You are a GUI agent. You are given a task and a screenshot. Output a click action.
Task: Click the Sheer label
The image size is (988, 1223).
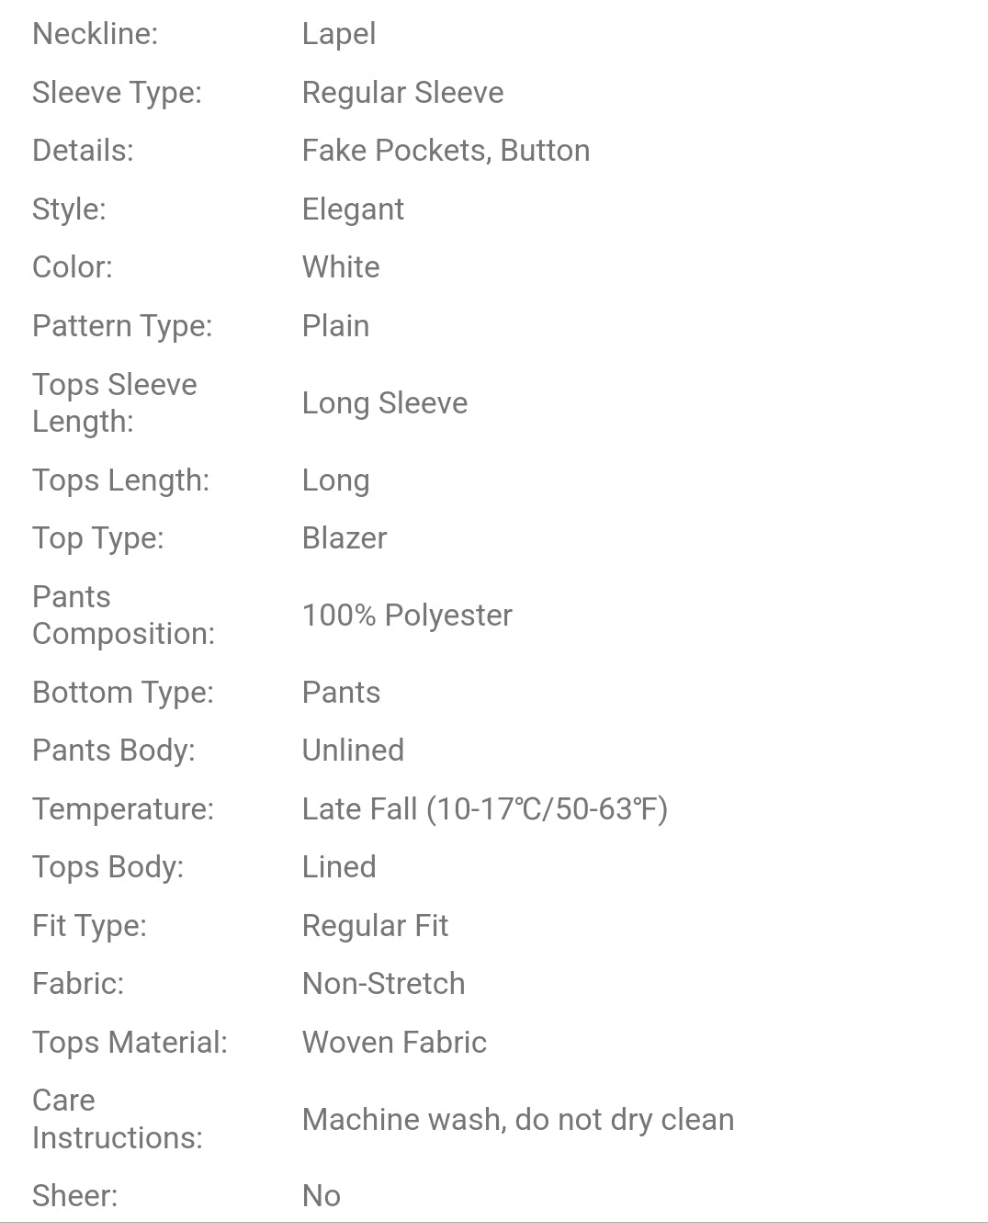(x=75, y=1196)
